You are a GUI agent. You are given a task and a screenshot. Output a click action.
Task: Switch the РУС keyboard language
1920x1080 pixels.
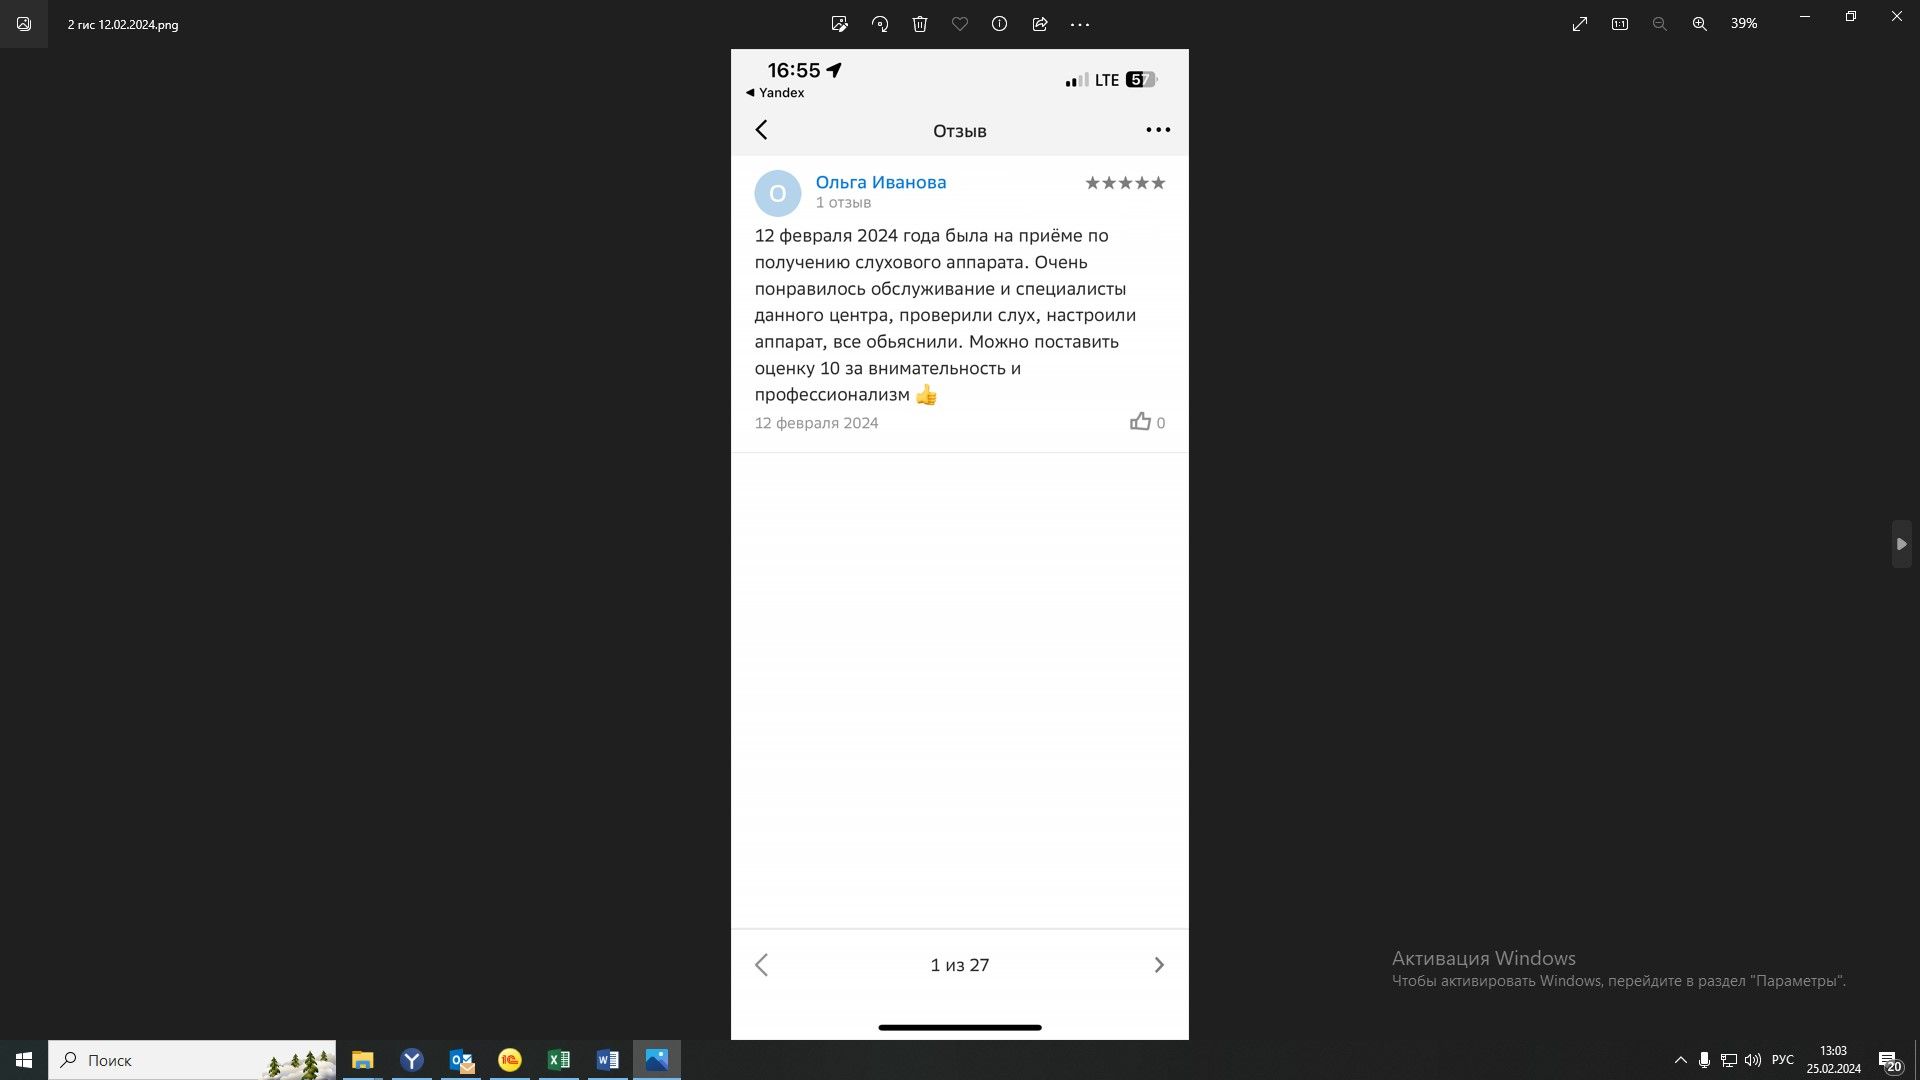coord(1782,1060)
